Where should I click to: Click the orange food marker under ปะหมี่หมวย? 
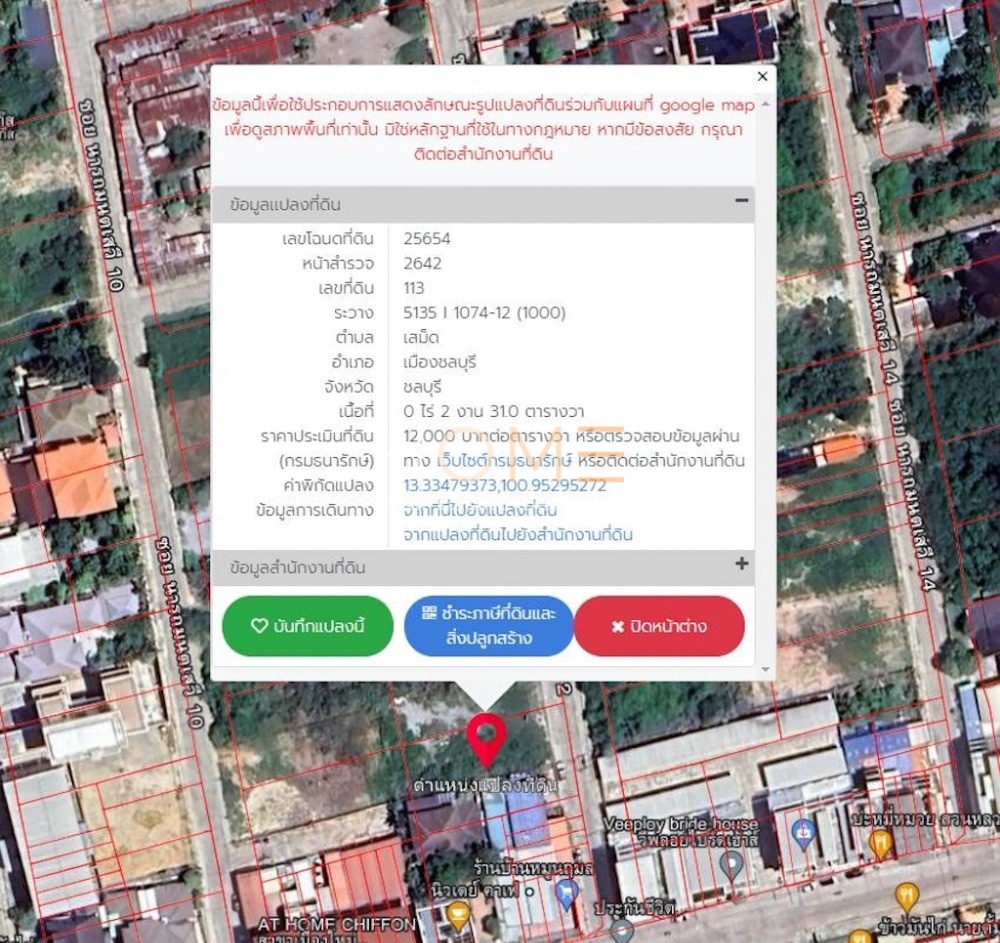click(880, 842)
